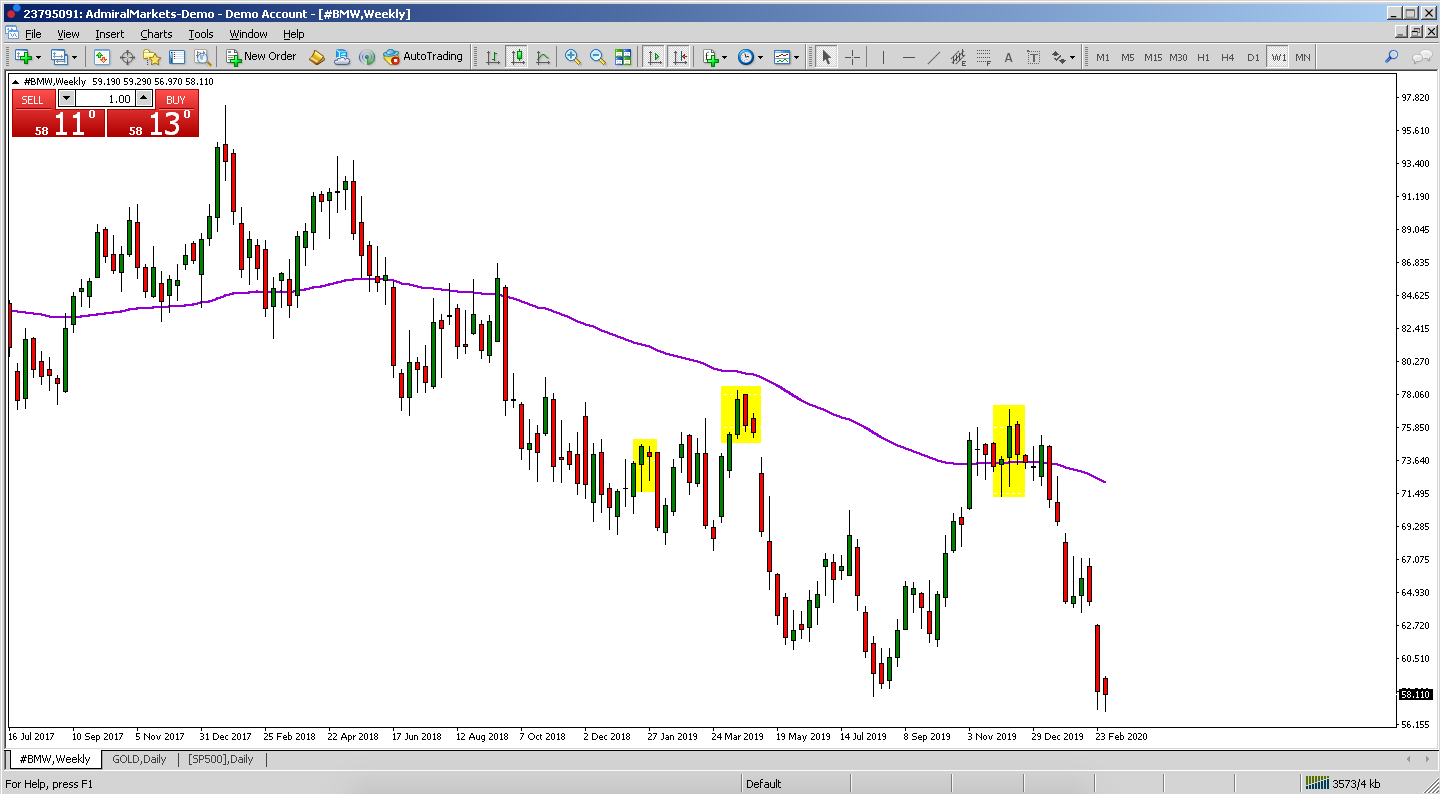Select the standard cursor arrow mode

(x=827, y=57)
